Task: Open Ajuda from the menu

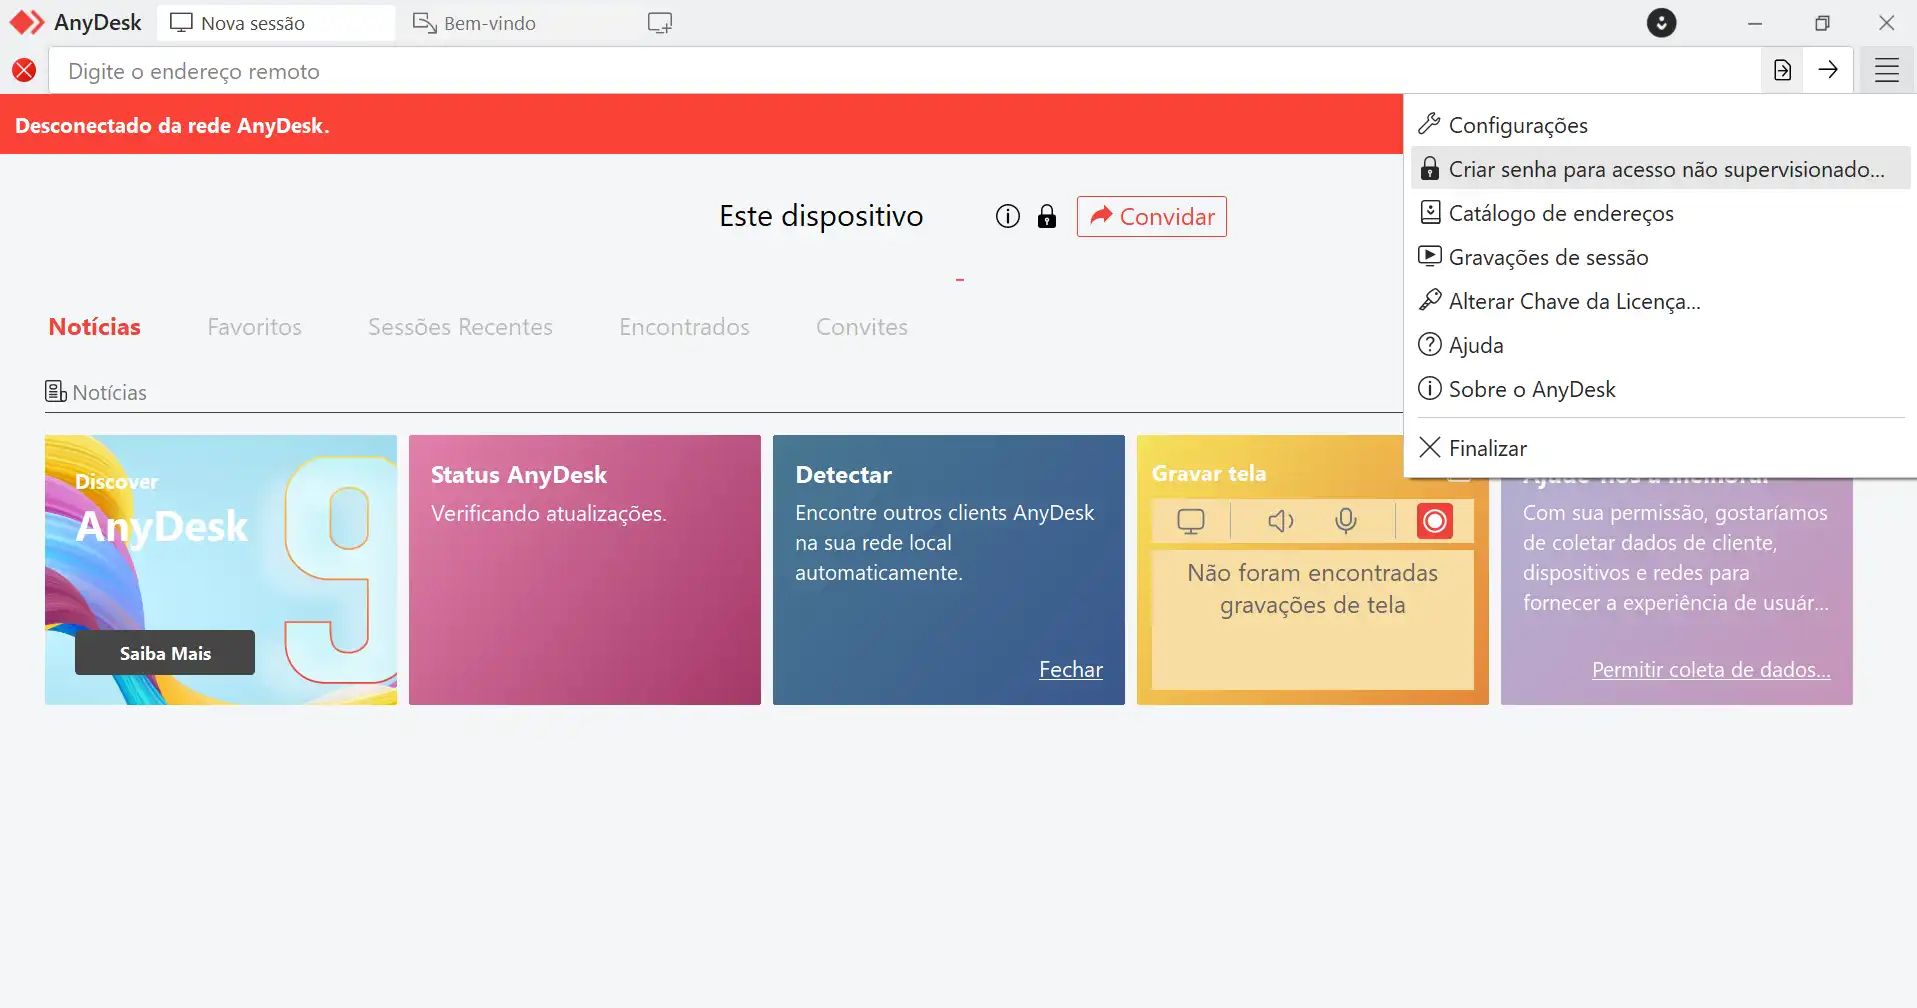Action: tap(1660, 345)
